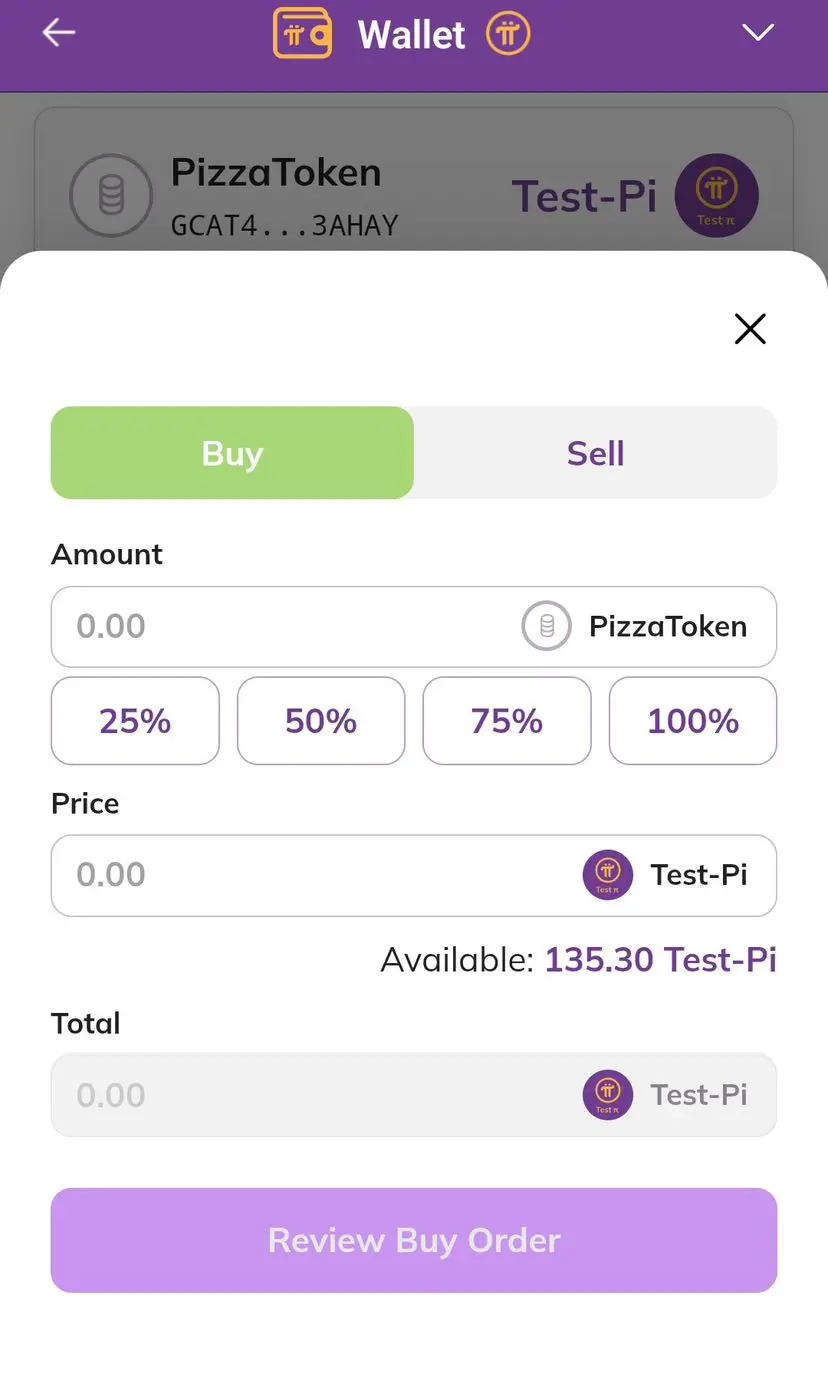Click the orange wallet icon in the header
The width and height of the screenshot is (828, 1381).
tap(302, 33)
